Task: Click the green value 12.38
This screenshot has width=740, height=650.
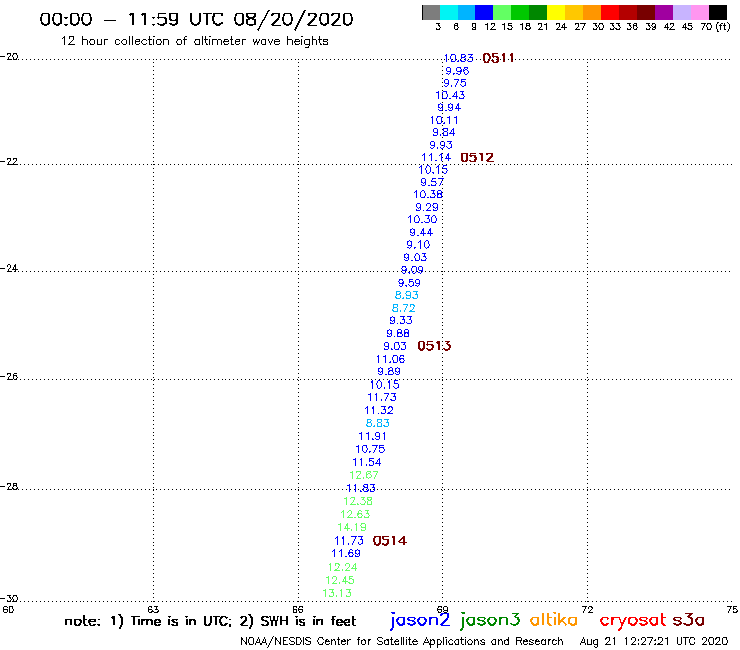Action: tap(358, 501)
